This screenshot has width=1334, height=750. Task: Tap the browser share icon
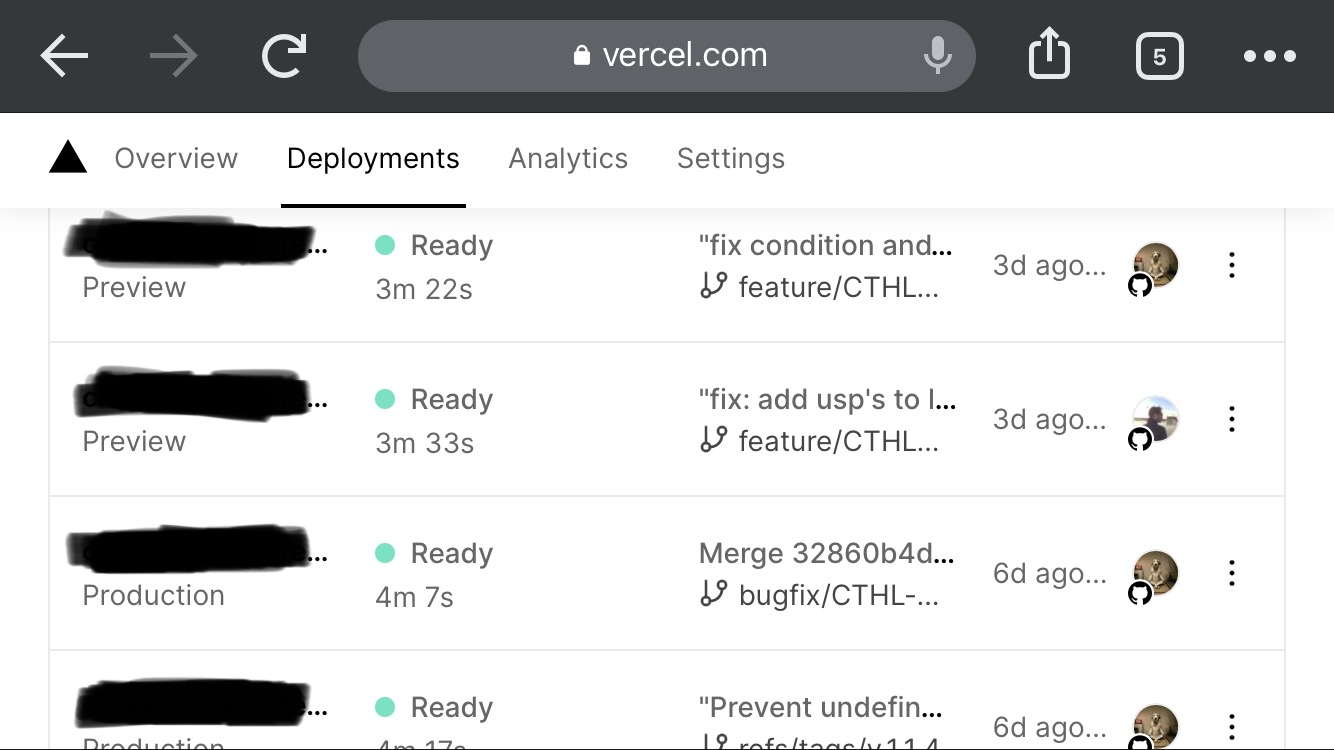click(x=1048, y=54)
